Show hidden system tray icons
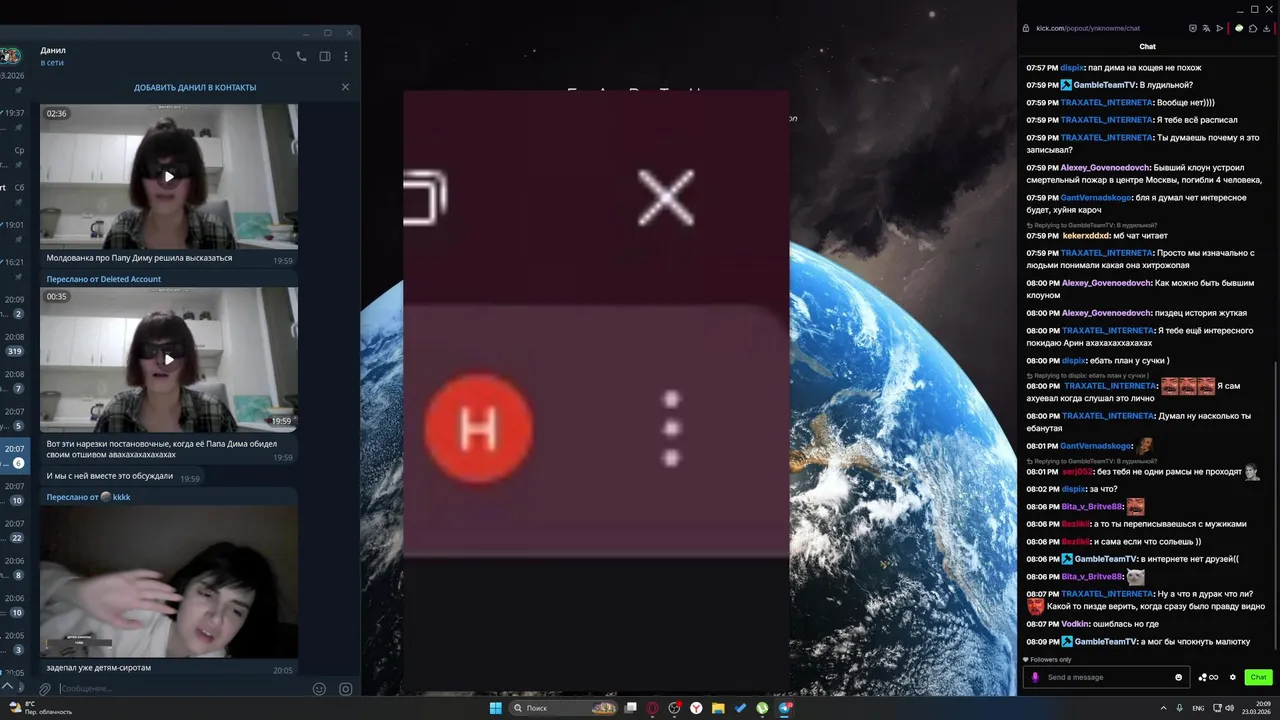The height and width of the screenshot is (720, 1280). [x=1163, y=708]
